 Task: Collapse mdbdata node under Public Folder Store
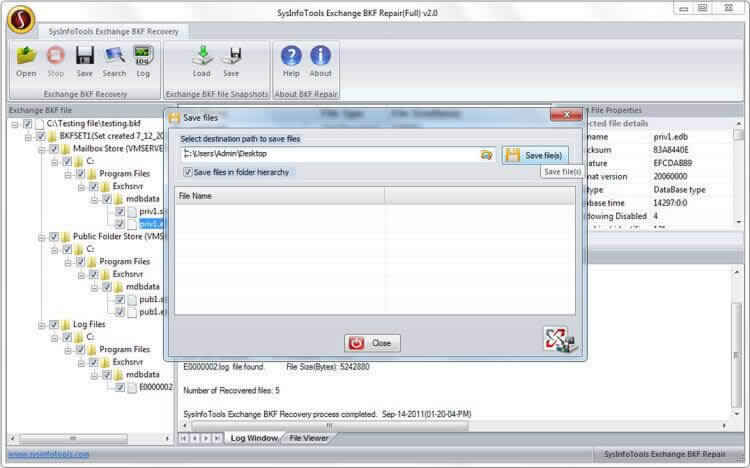(95, 288)
